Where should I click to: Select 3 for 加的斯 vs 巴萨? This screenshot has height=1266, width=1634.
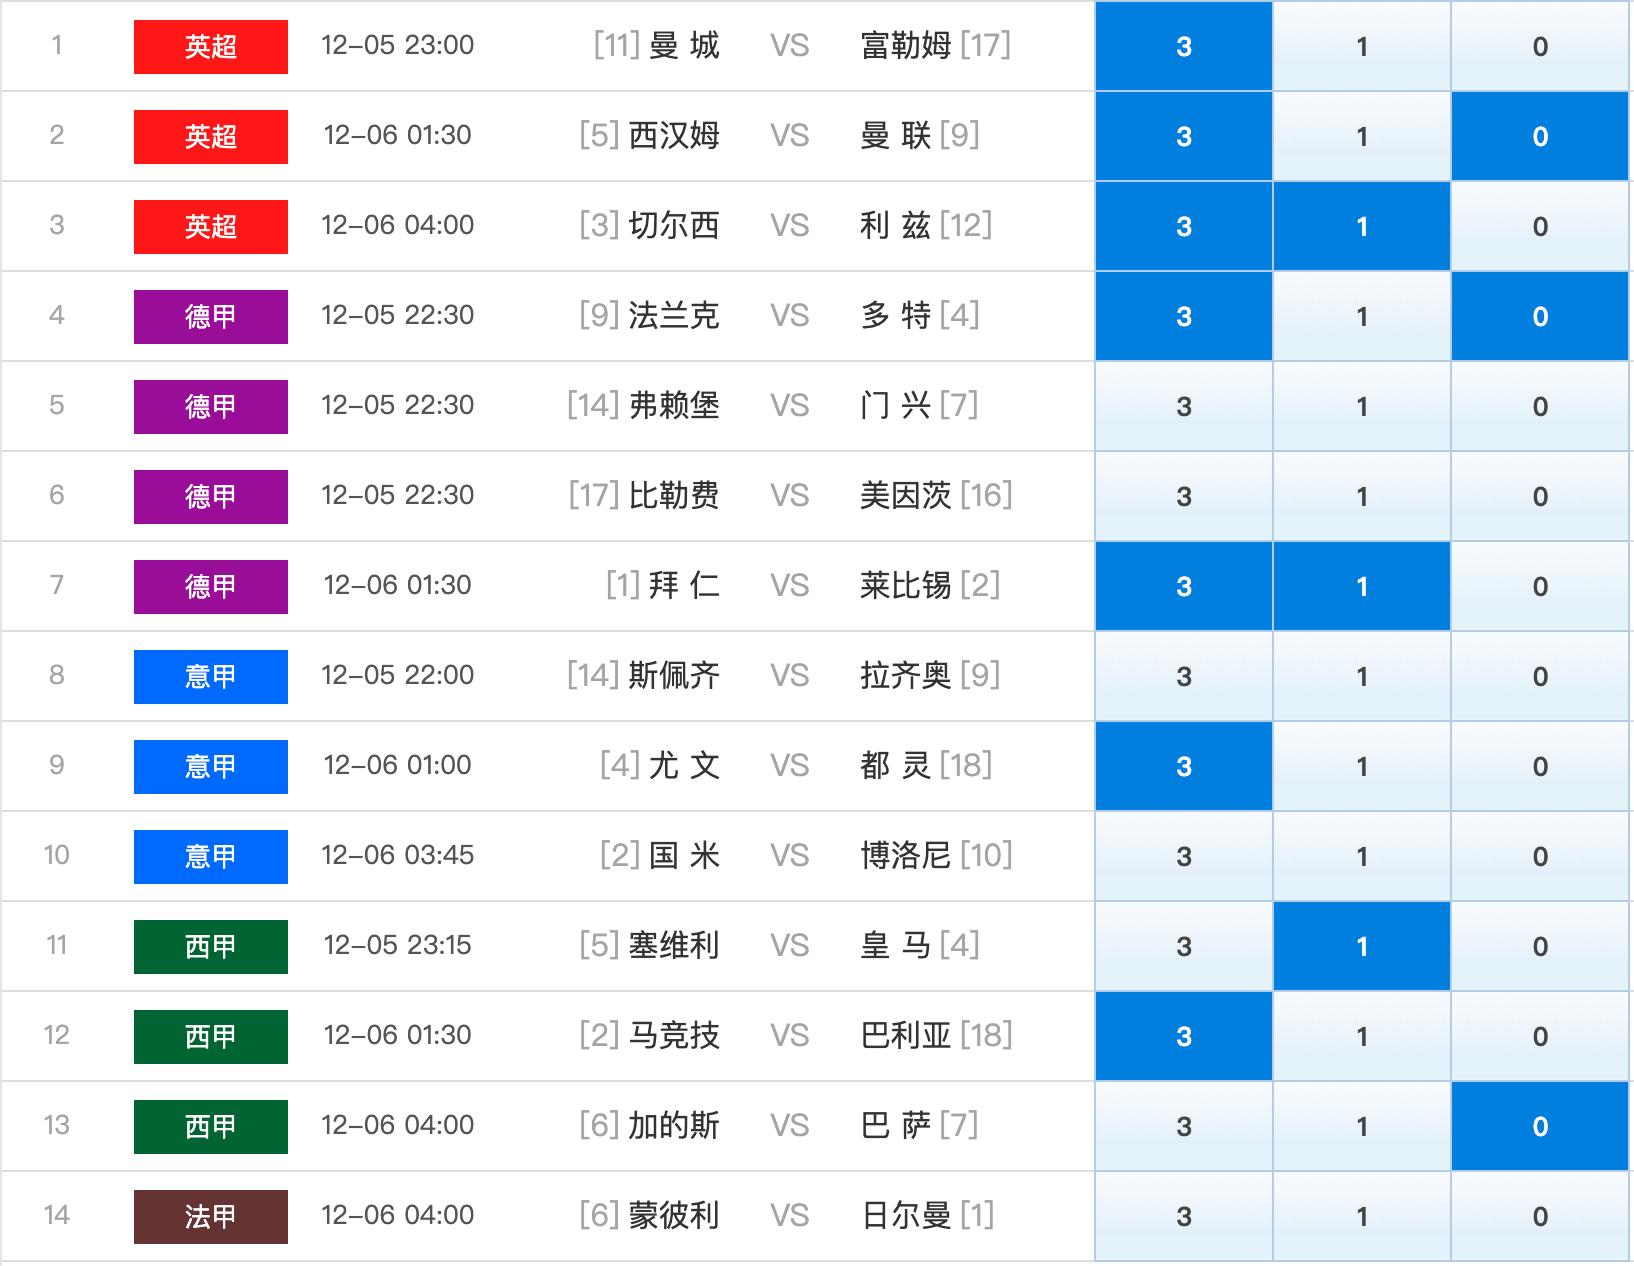[1184, 1126]
